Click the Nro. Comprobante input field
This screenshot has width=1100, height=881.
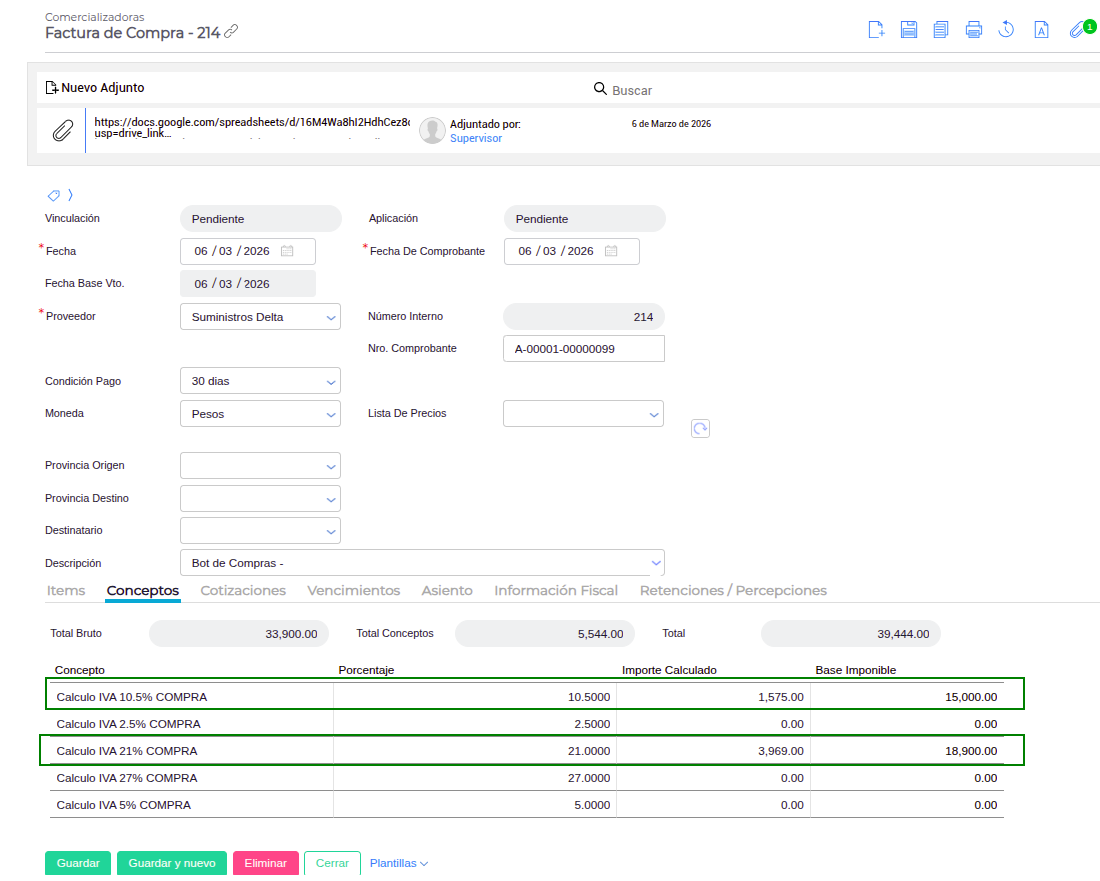[583, 349]
